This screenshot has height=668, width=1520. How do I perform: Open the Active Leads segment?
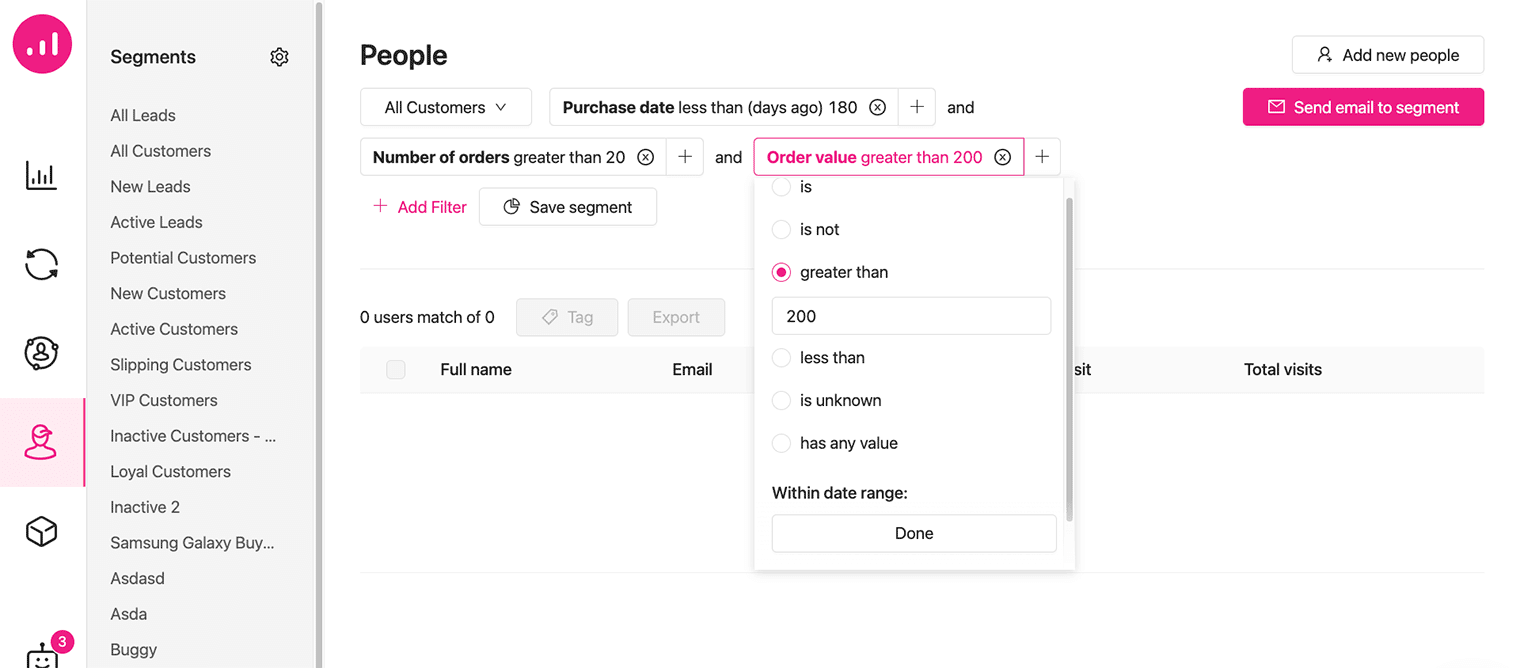156,222
